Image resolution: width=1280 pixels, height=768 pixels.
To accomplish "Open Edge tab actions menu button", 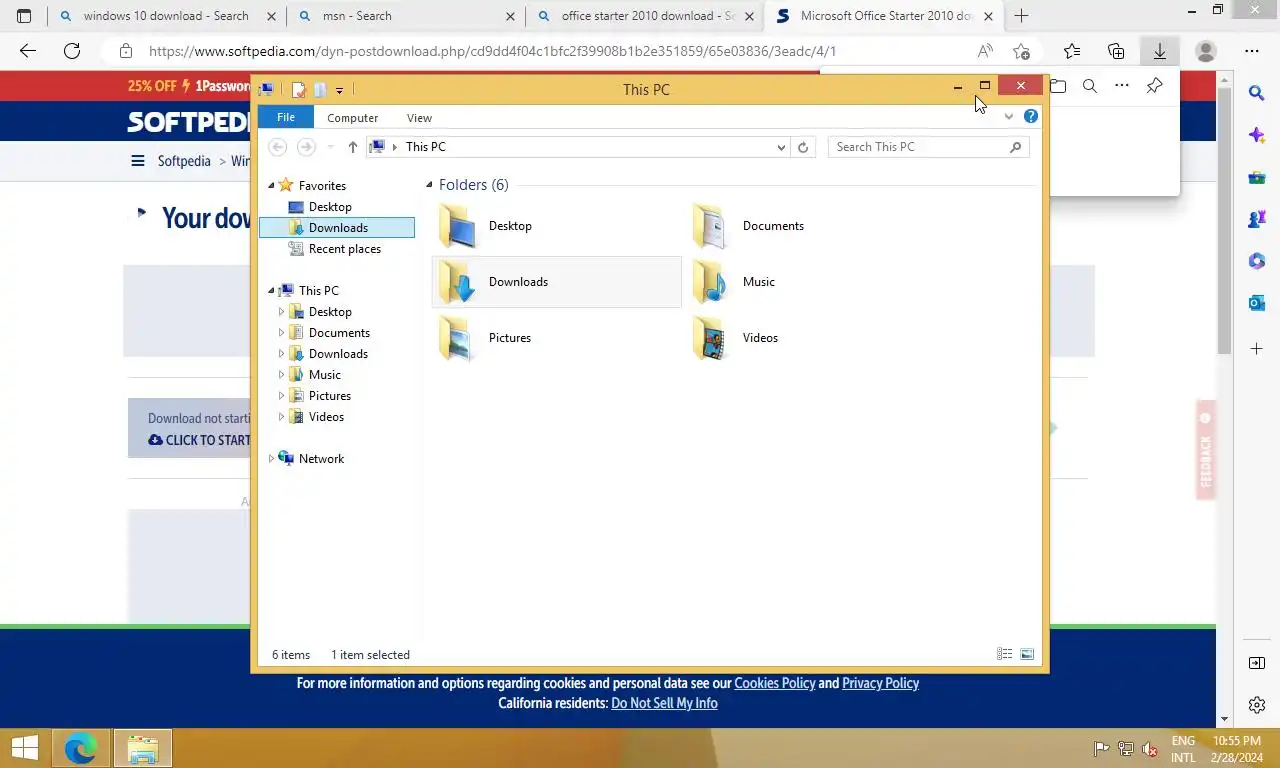I will [24, 16].
